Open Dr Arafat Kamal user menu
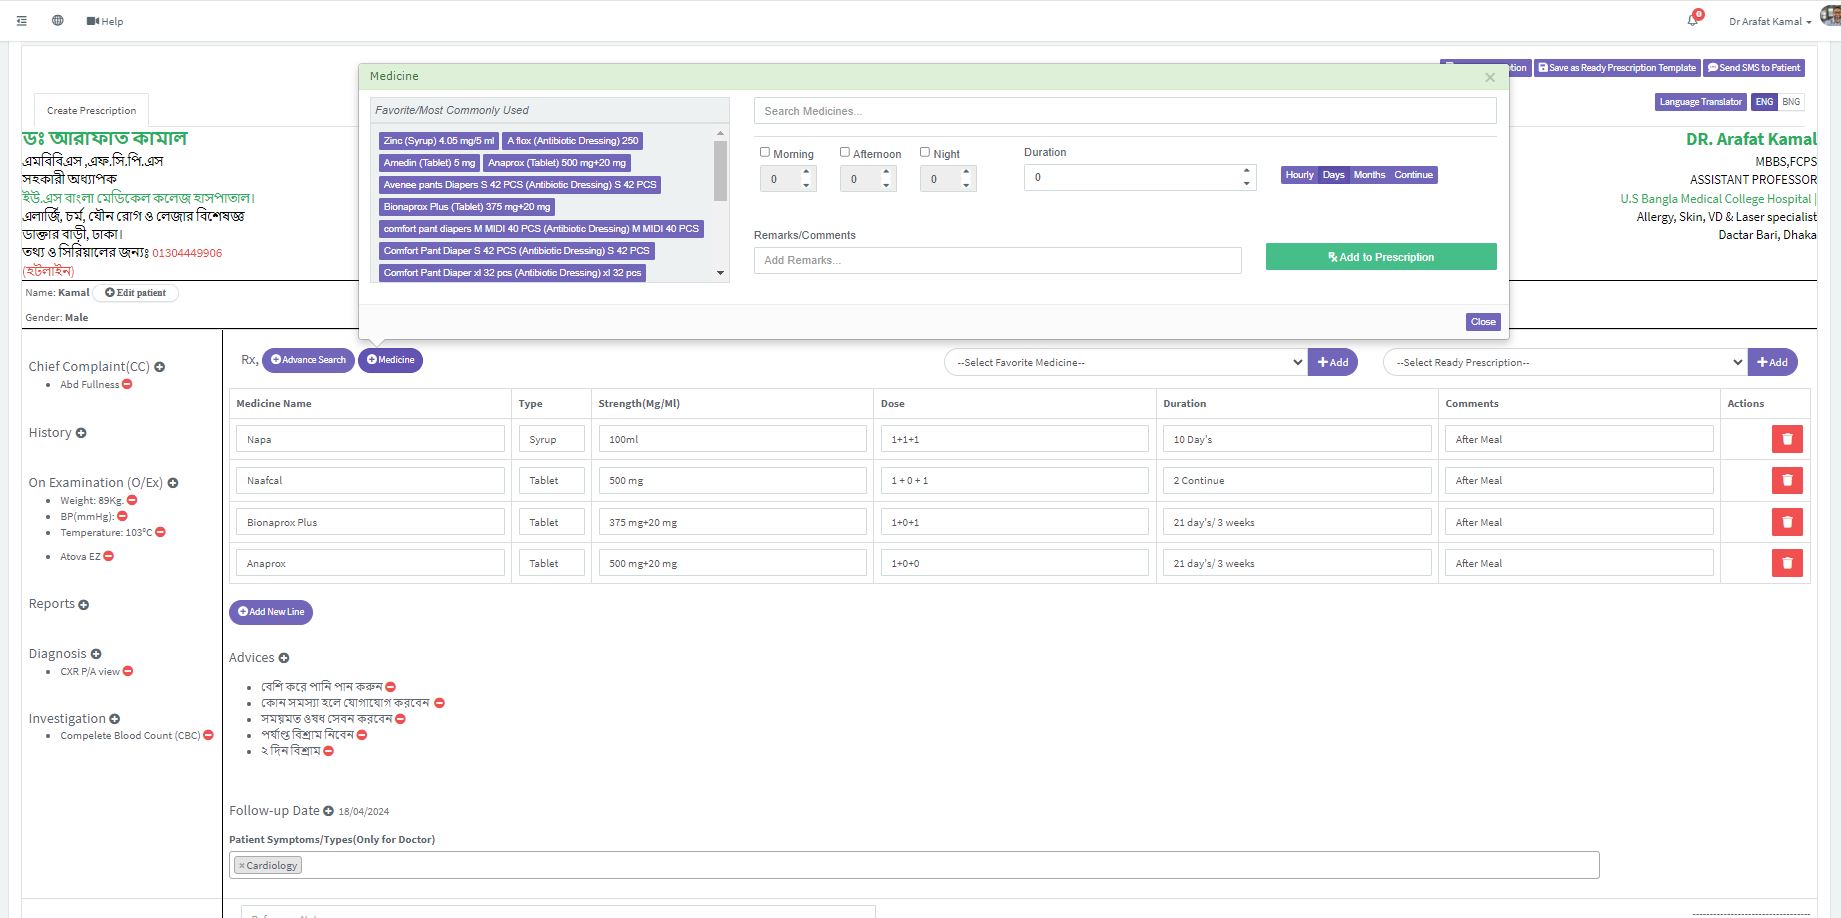Image resolution: width=1841 pixels, height=918 pixels. click(x=1769, y=21)
